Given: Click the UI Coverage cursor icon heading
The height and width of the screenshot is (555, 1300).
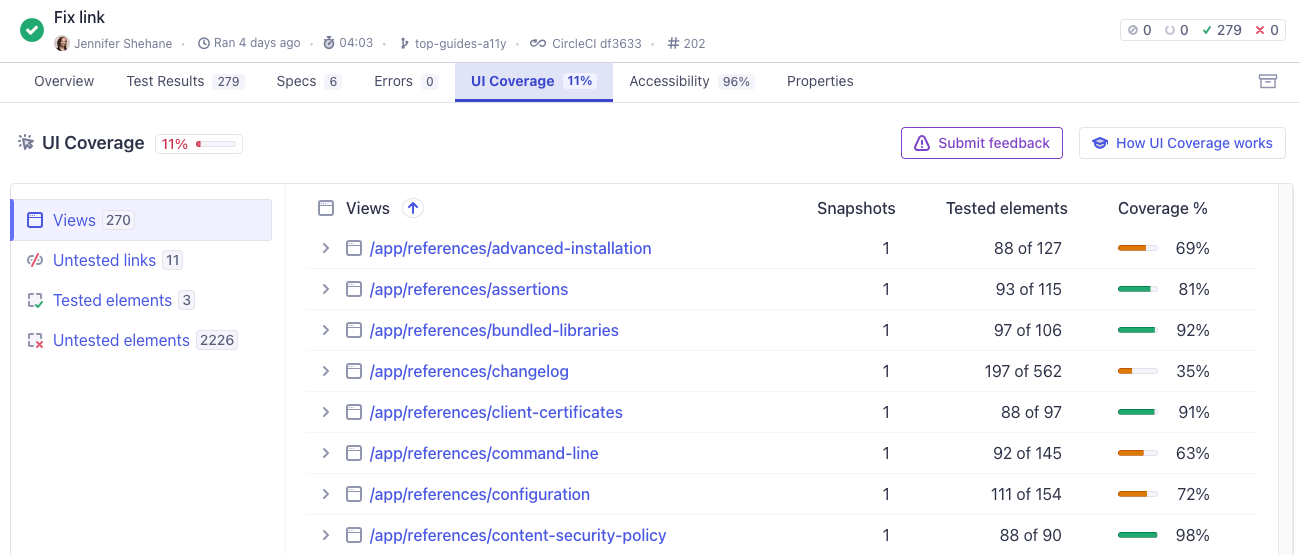Looking at the screenshot, I should click(x=26, y=143).
